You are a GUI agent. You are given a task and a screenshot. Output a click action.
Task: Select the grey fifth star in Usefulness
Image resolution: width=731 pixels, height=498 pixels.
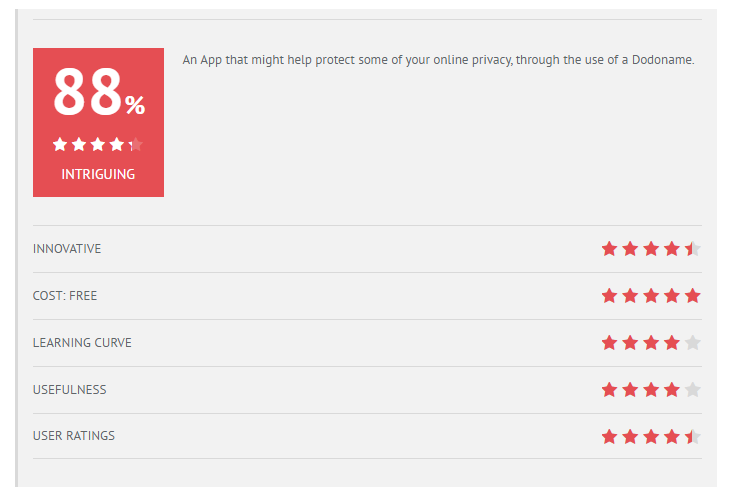click(x=693, y=389)
